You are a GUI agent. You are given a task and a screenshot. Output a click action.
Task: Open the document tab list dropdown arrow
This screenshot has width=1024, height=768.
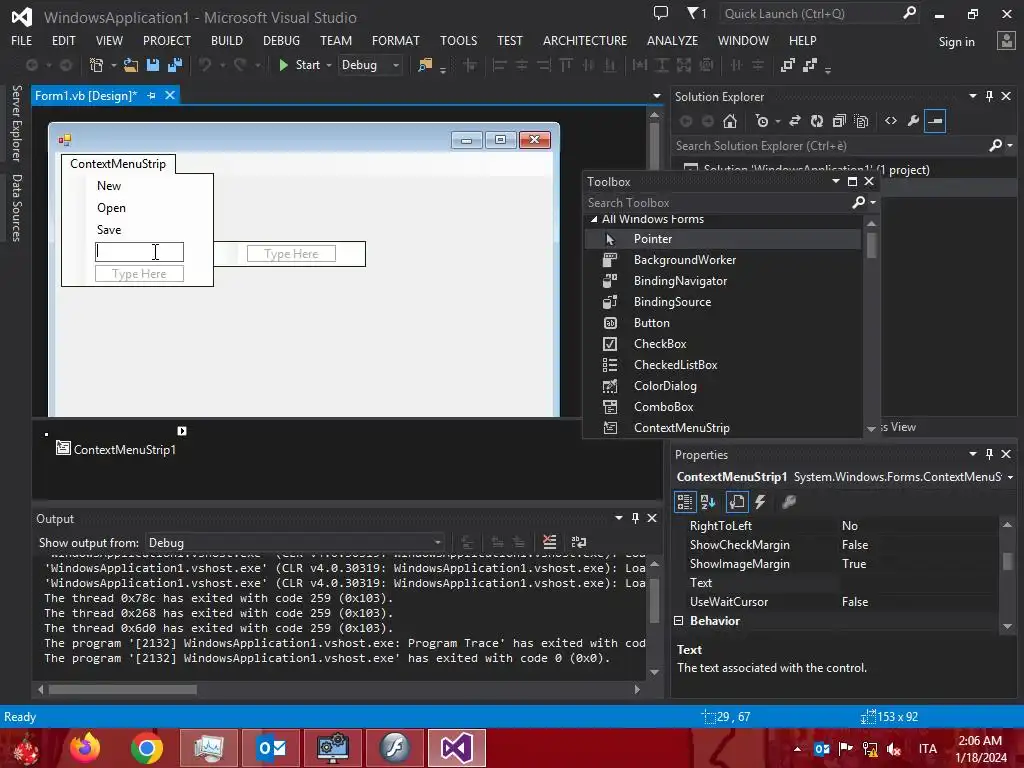coord(657,96)
